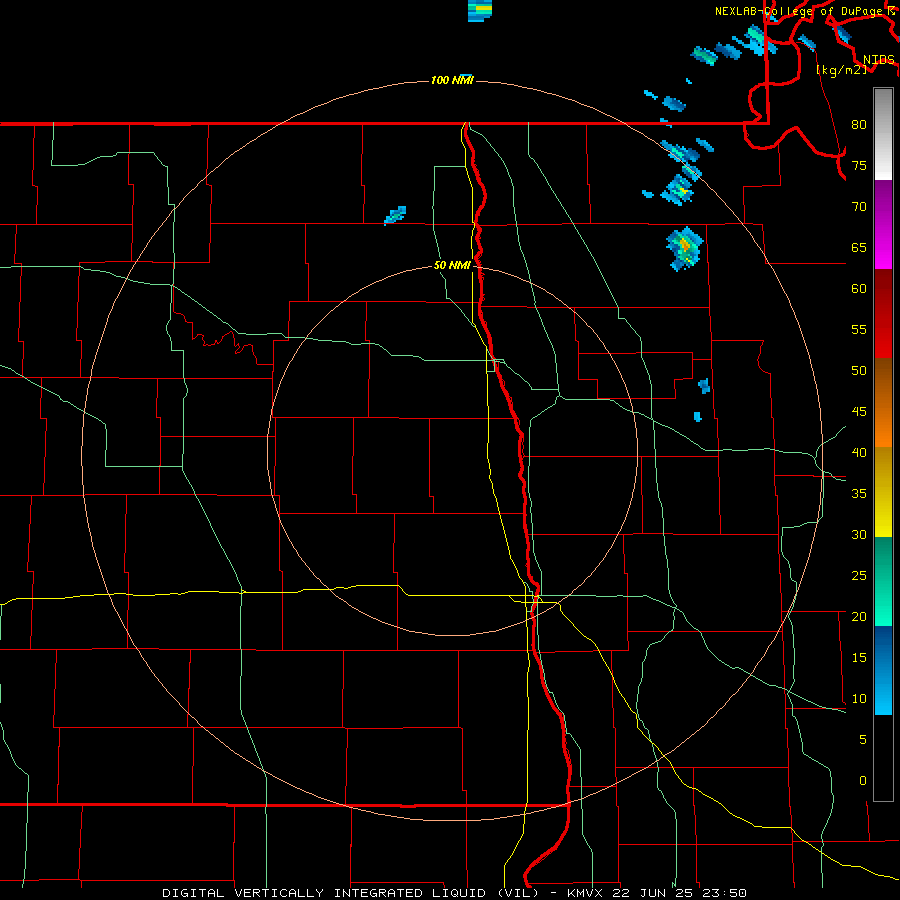Click the 10 value on the scale

point(859,699)
